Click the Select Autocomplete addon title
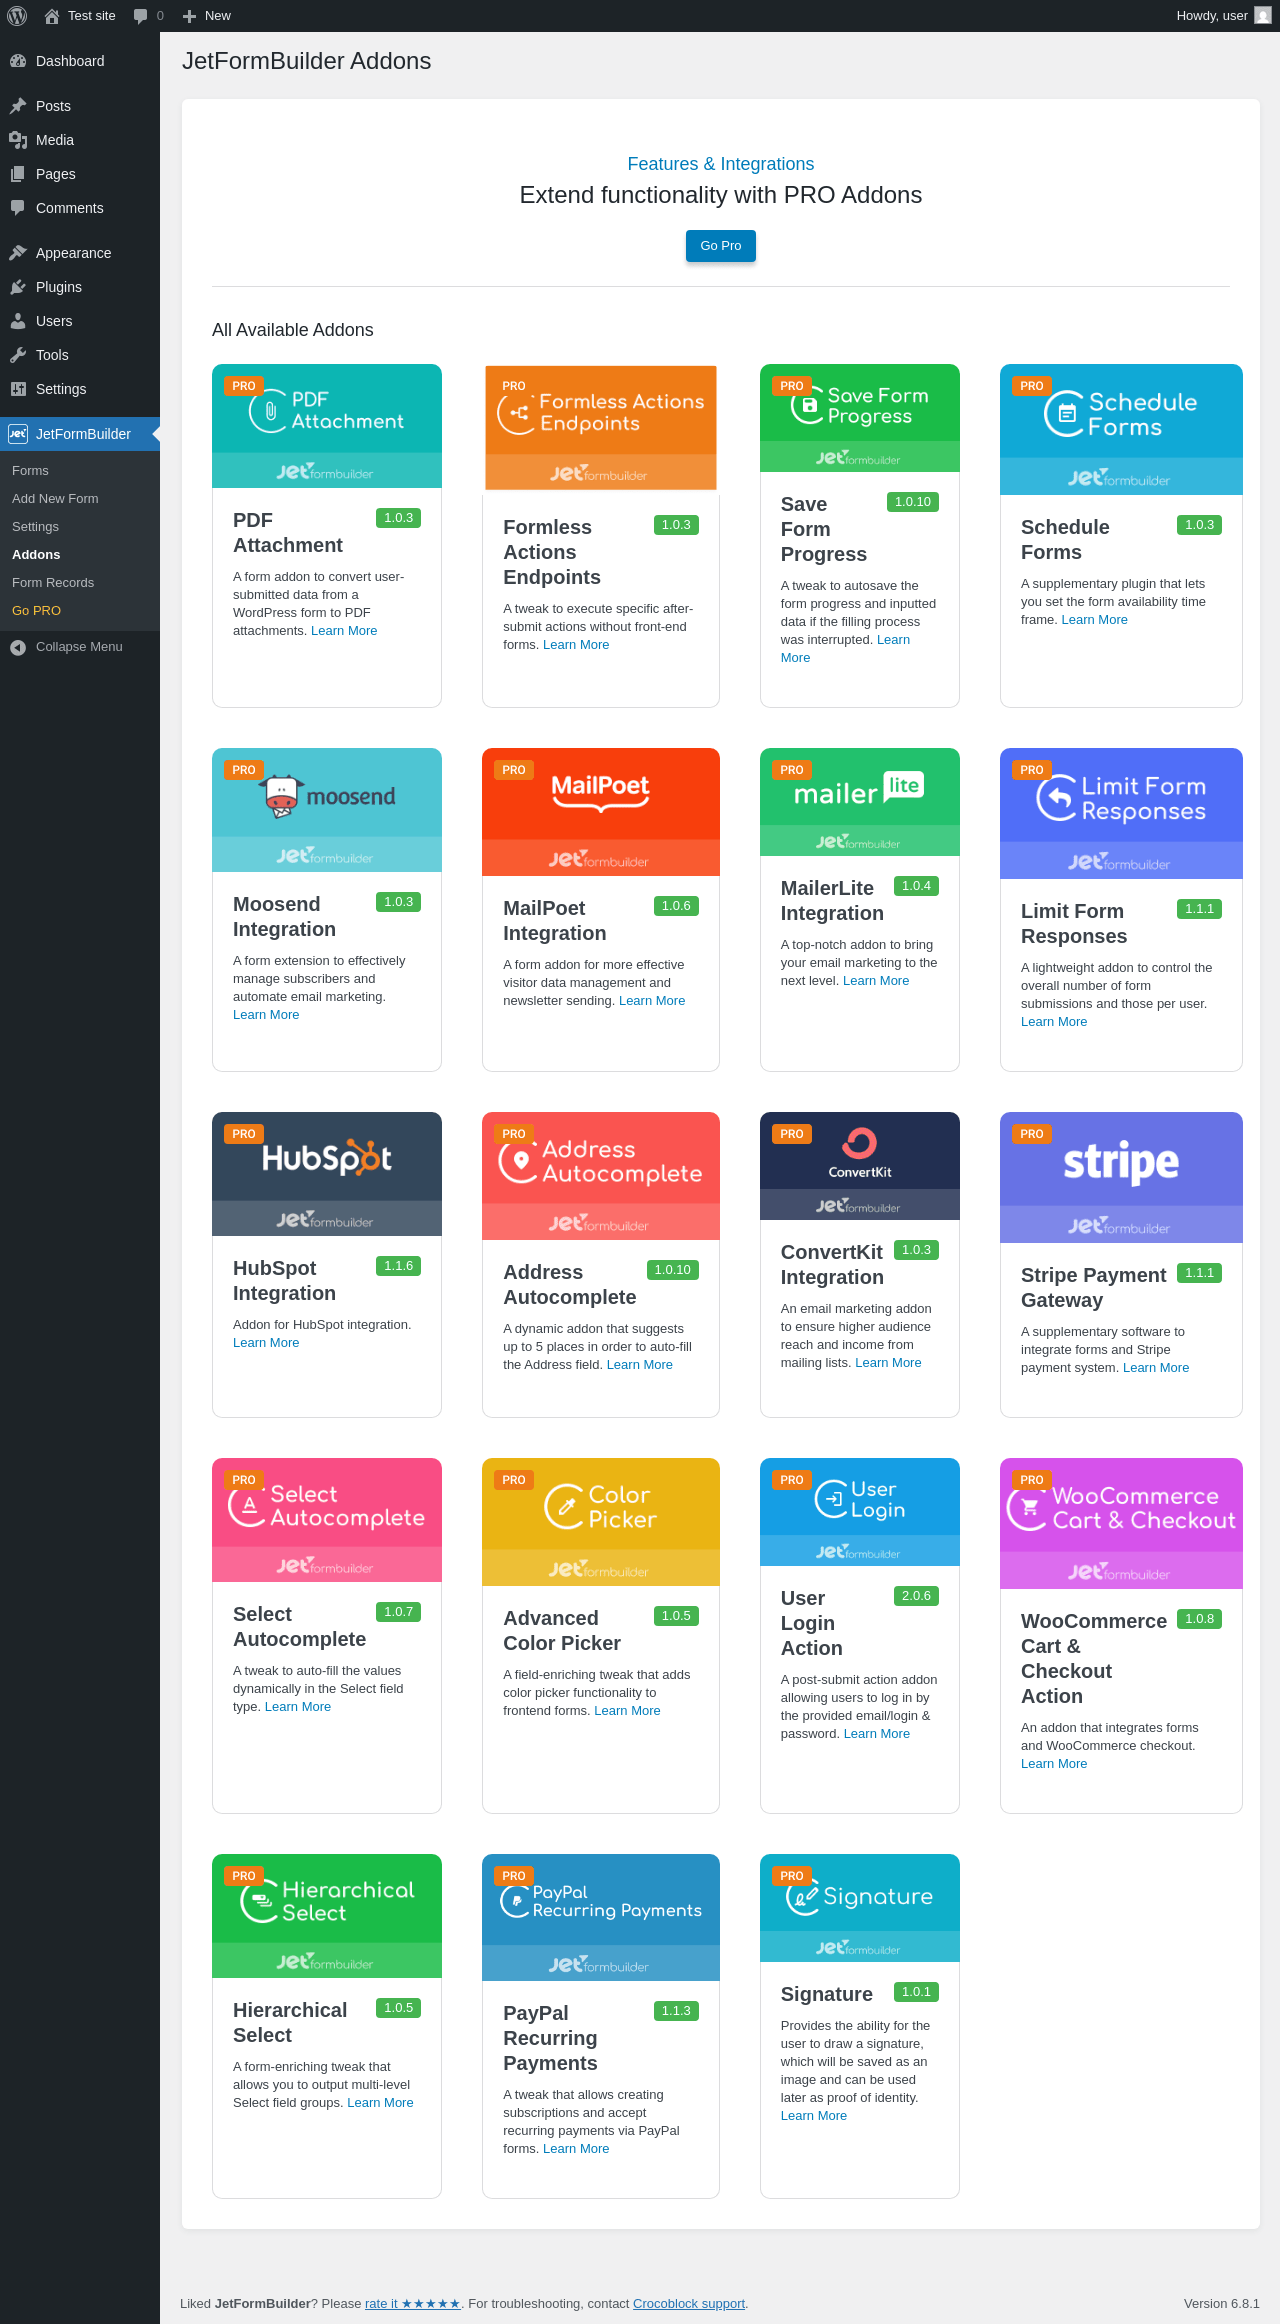 (x=299, y=1627)
